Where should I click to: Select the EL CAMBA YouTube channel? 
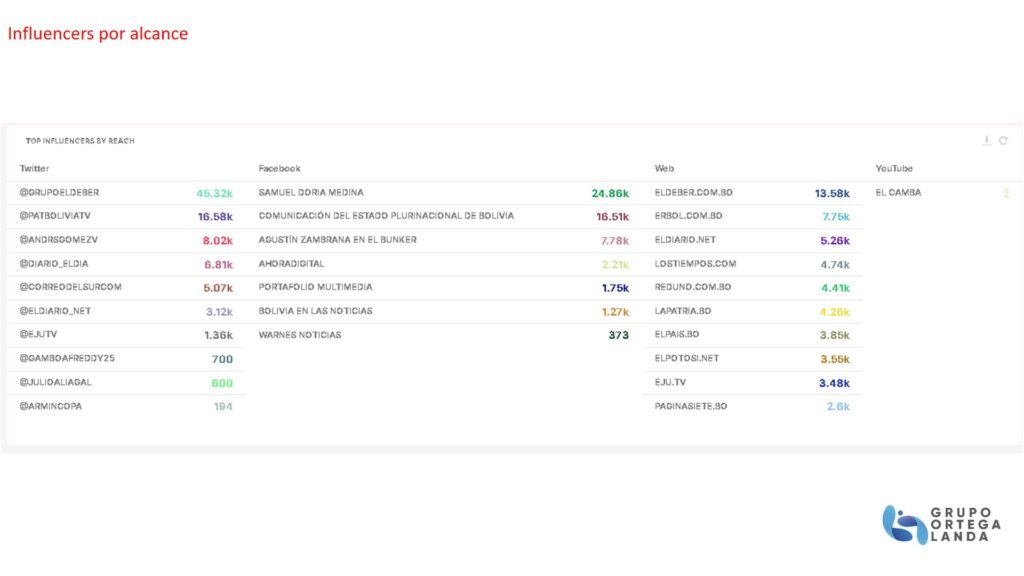tap(898, 193)
